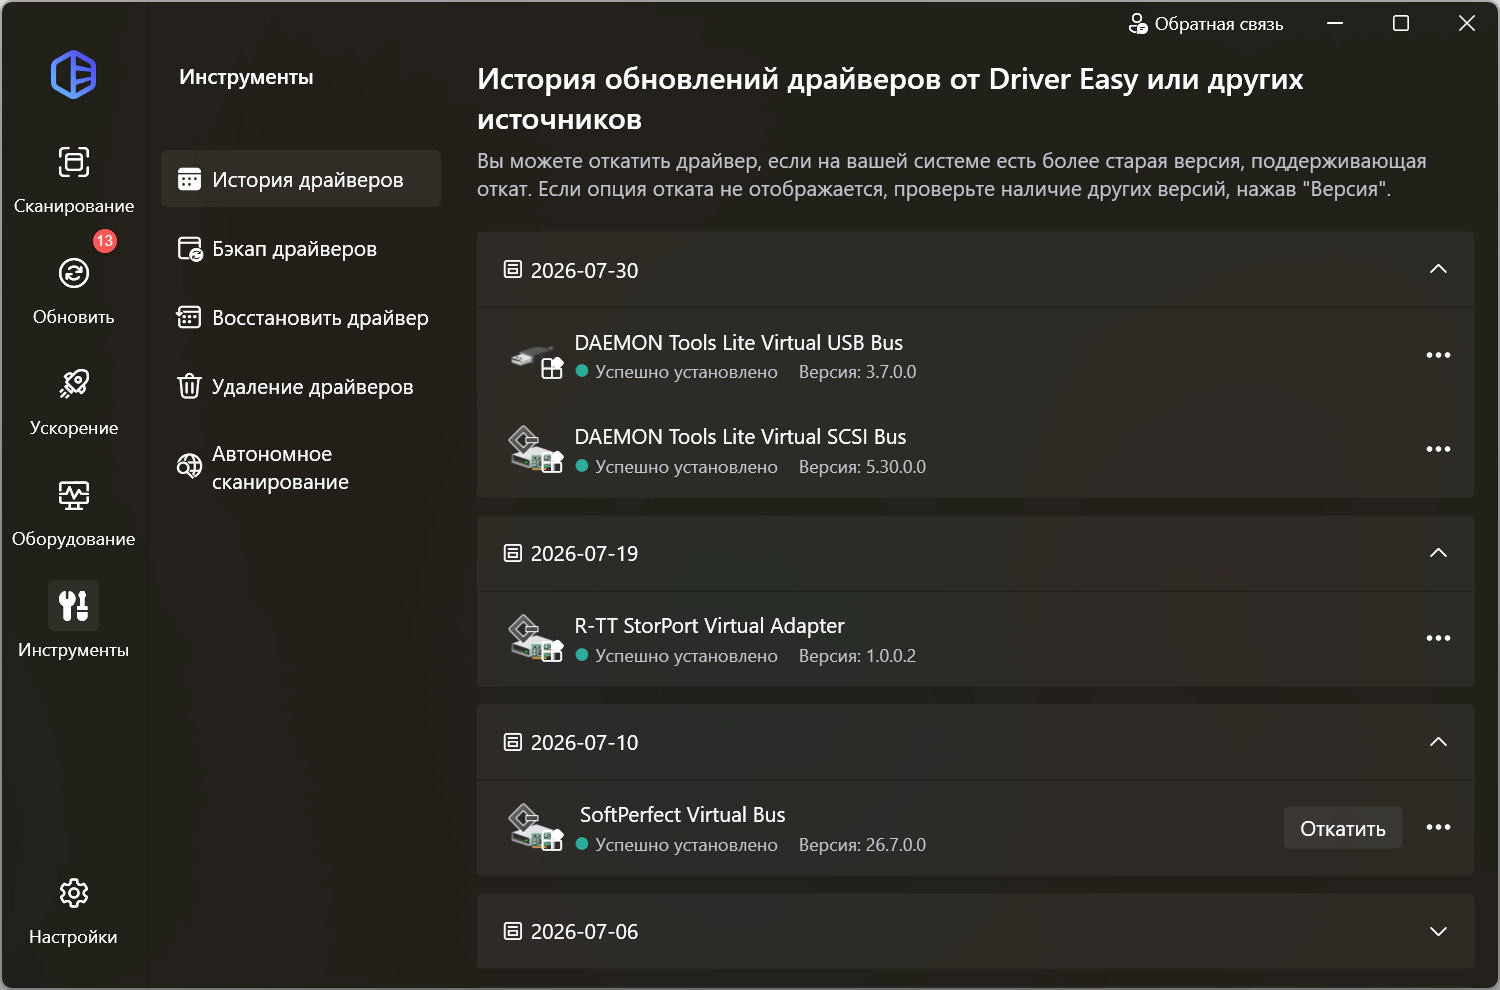Open the Сканирование section icon
Image resolution: width=1500 pixels, height=990 pixels.
click(x=74, y=162)
